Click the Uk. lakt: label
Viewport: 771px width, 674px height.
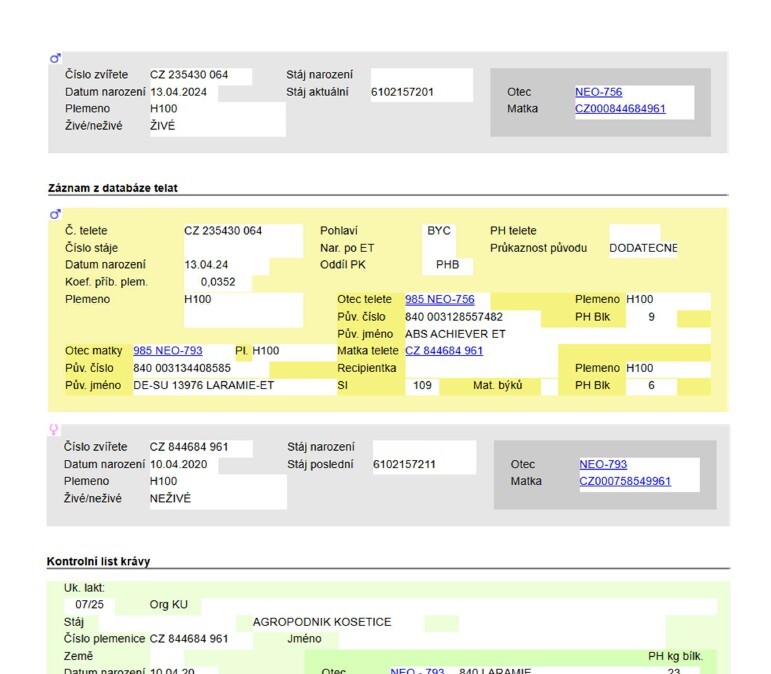tap(84, 587)
